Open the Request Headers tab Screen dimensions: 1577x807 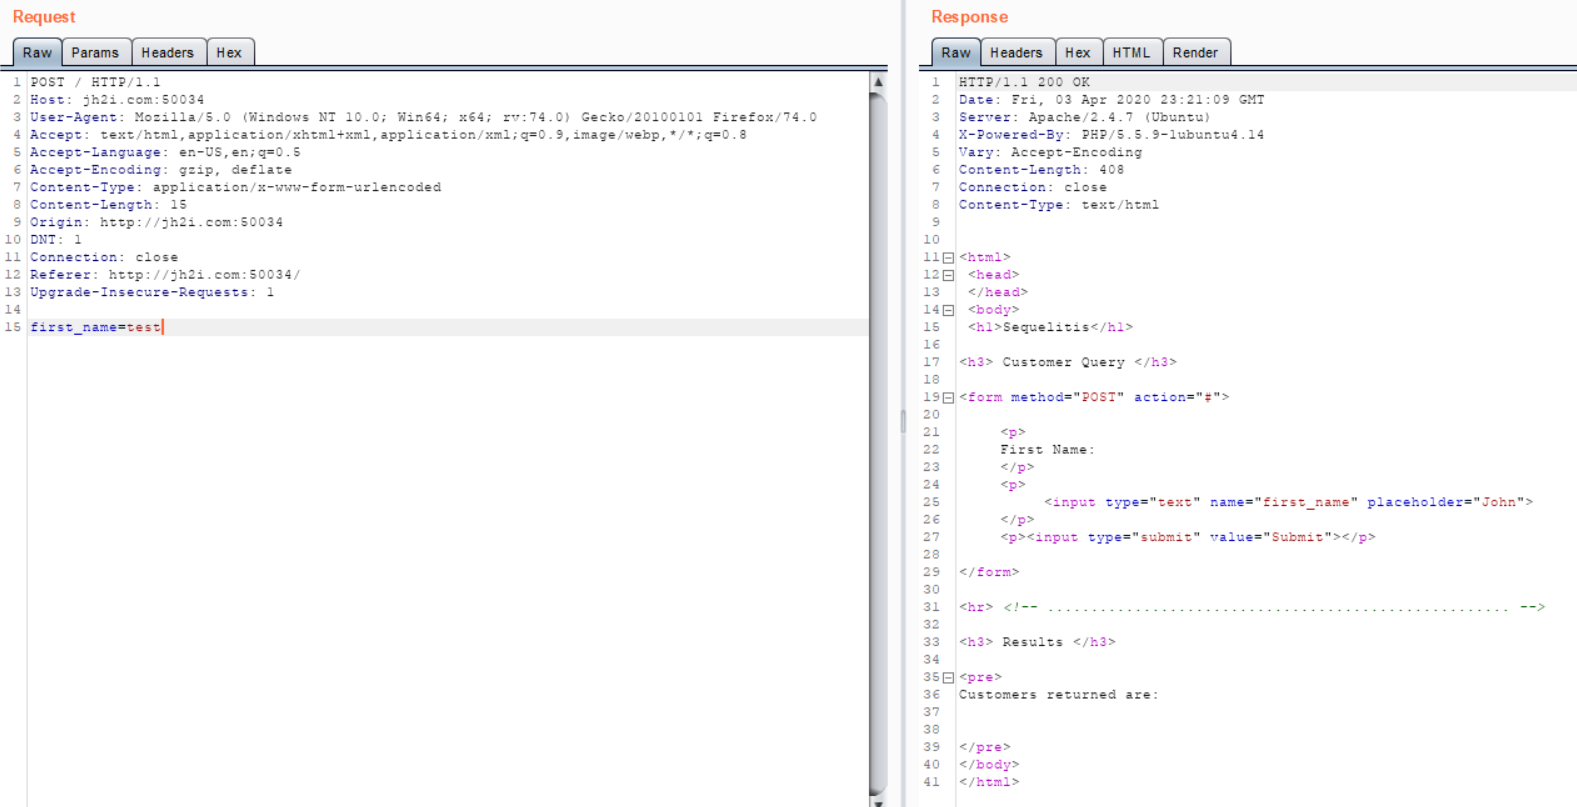pos(167,52)
